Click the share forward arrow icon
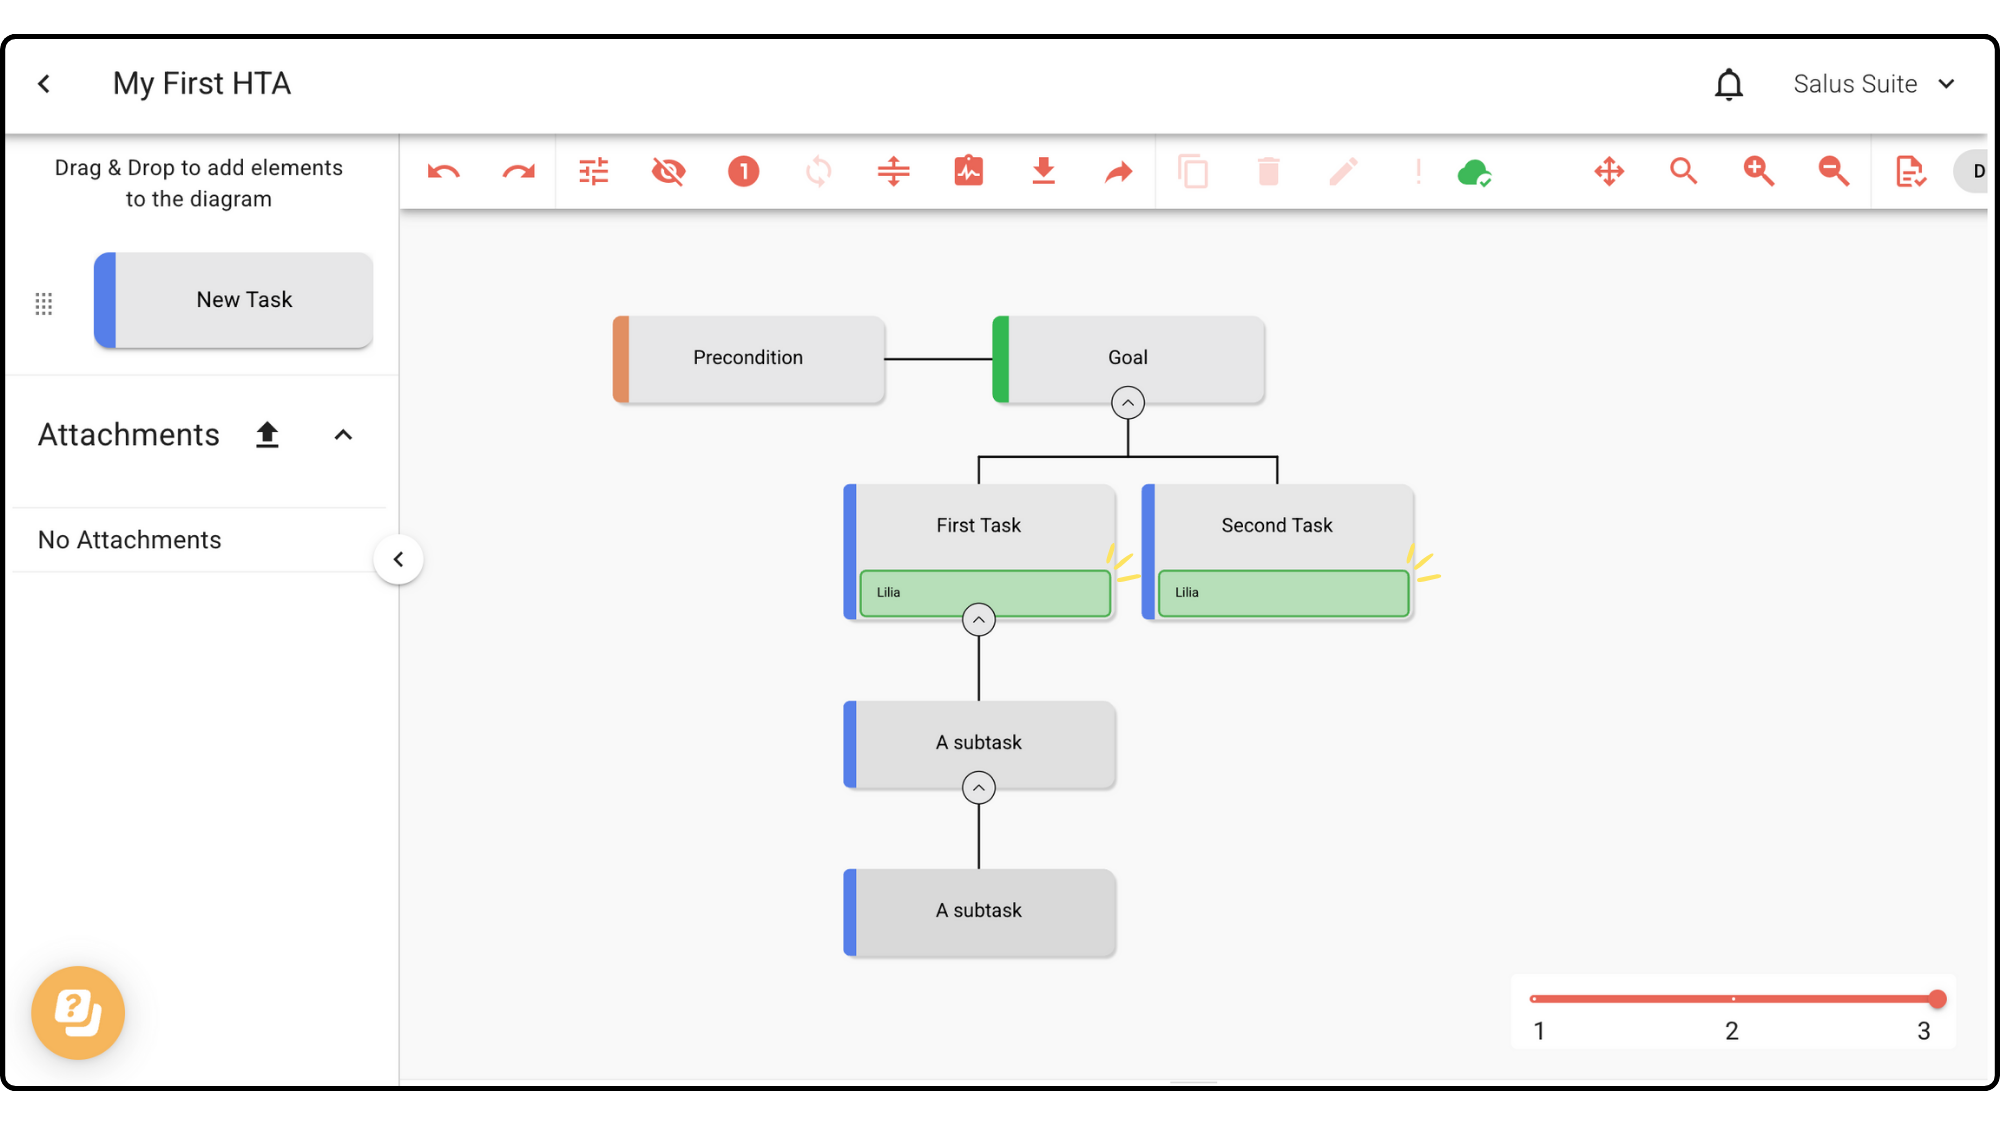This screenshot has width=2000, height=1125. point(1118,172)
